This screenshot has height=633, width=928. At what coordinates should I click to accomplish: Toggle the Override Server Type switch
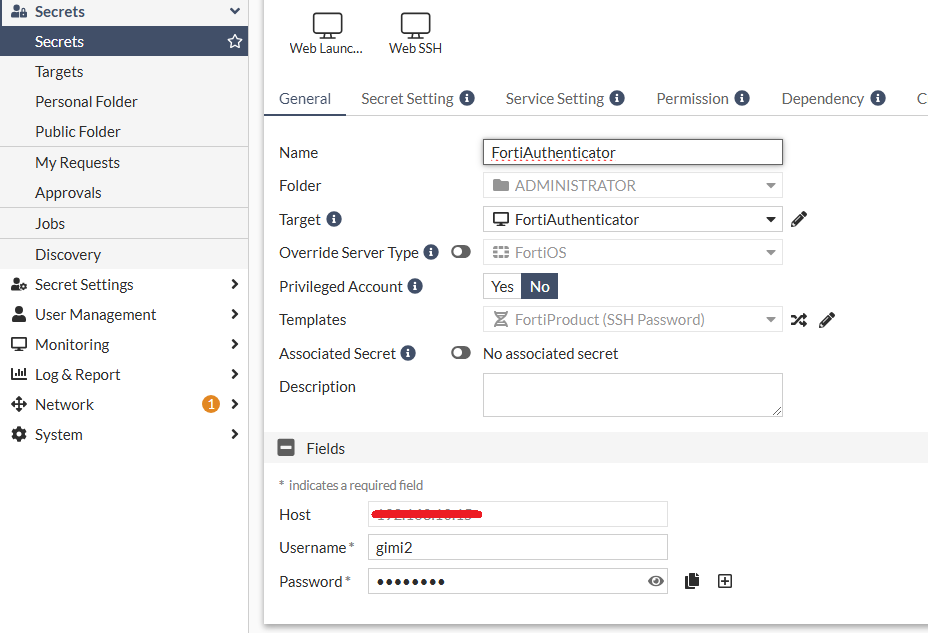(x=460, y=253)
